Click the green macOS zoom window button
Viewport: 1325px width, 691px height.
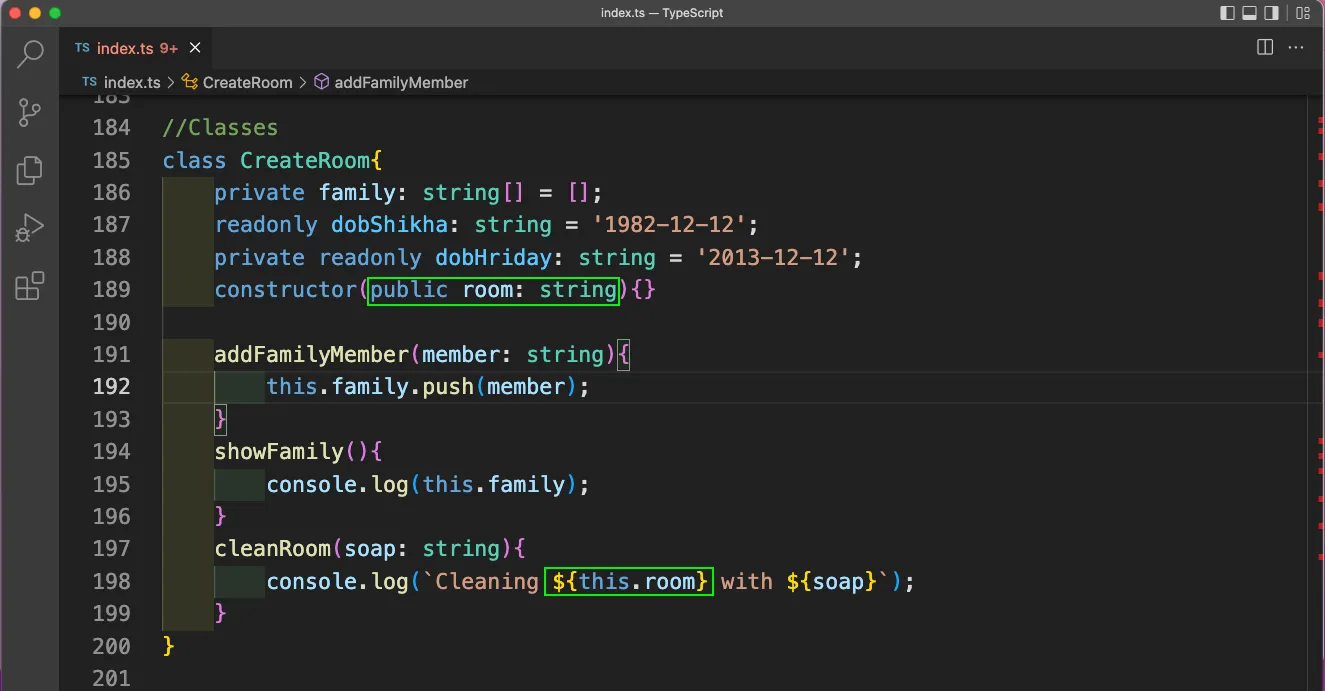coord(54,13)
